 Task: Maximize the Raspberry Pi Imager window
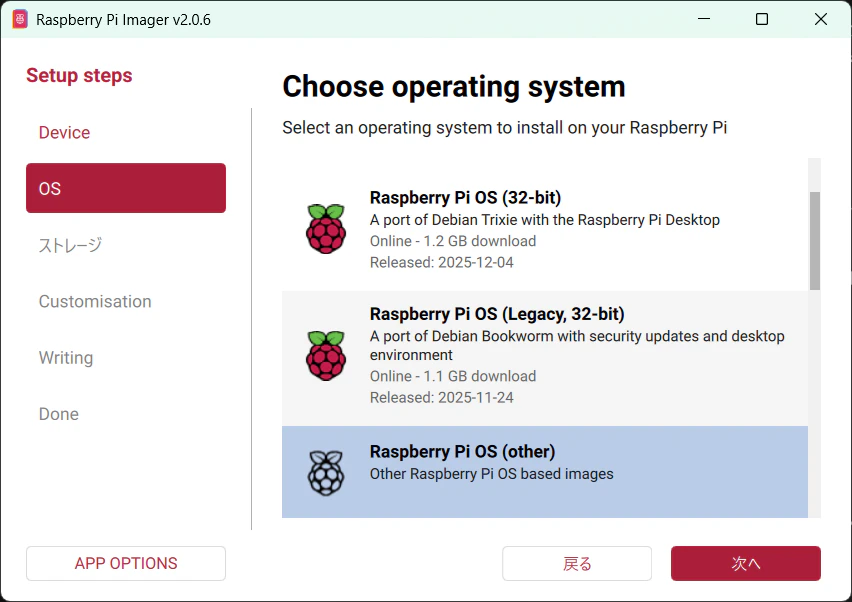(762, 19)
